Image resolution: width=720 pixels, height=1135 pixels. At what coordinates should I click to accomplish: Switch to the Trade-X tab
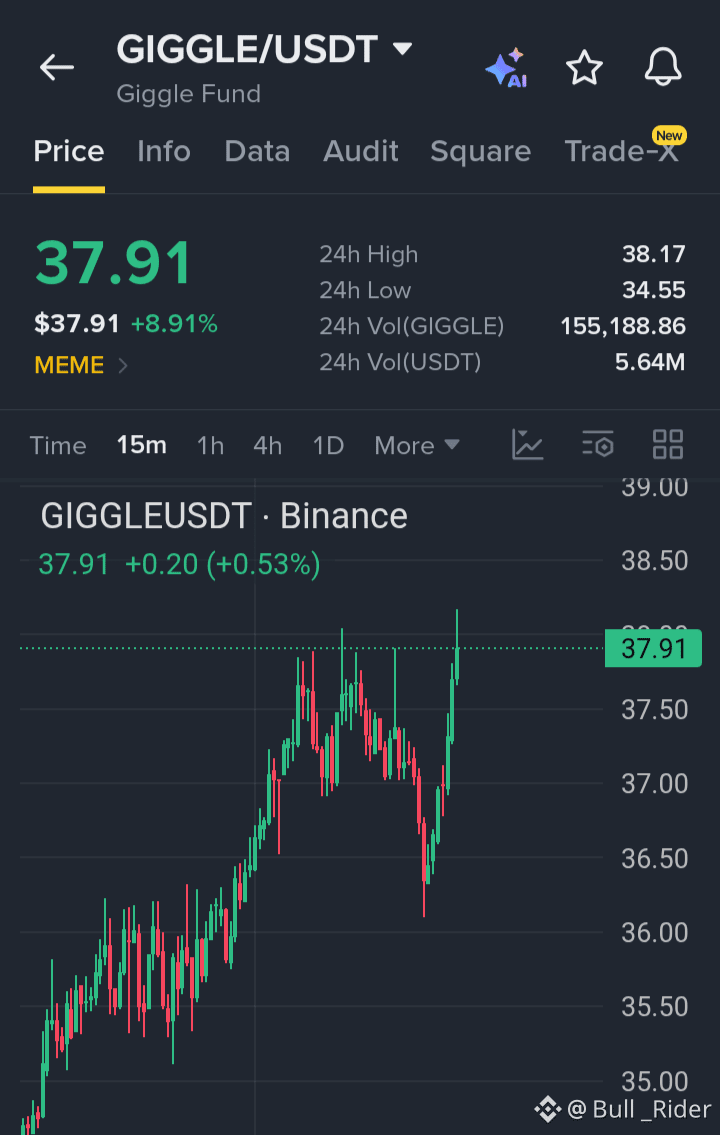(622, 151)
